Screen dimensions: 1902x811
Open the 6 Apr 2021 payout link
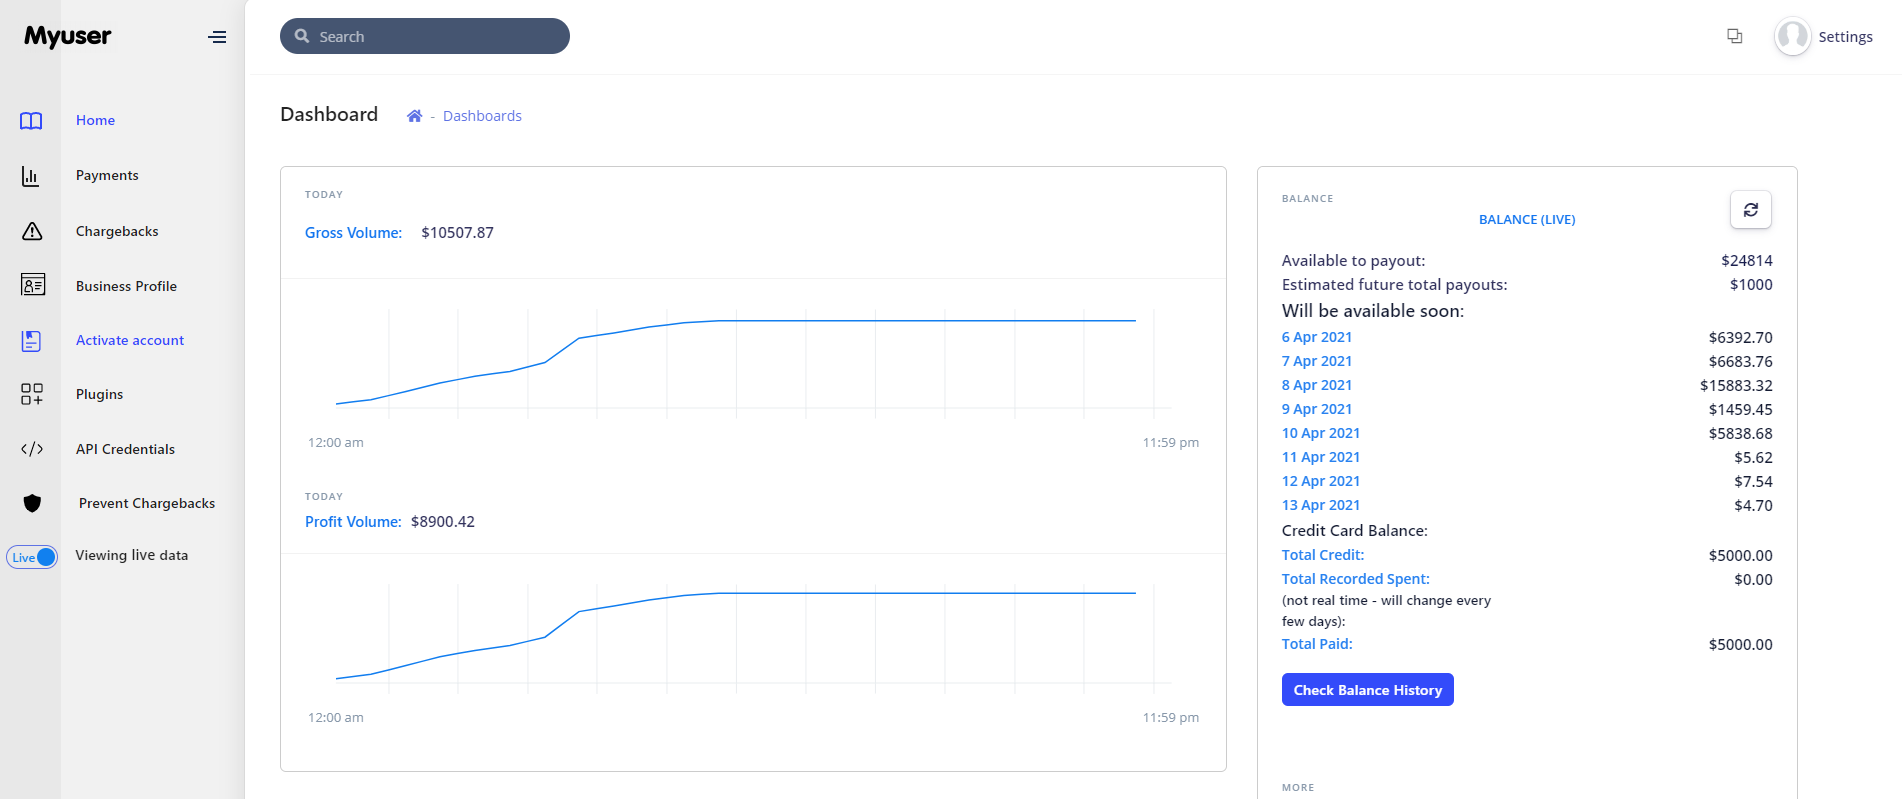pos(1316,337)
